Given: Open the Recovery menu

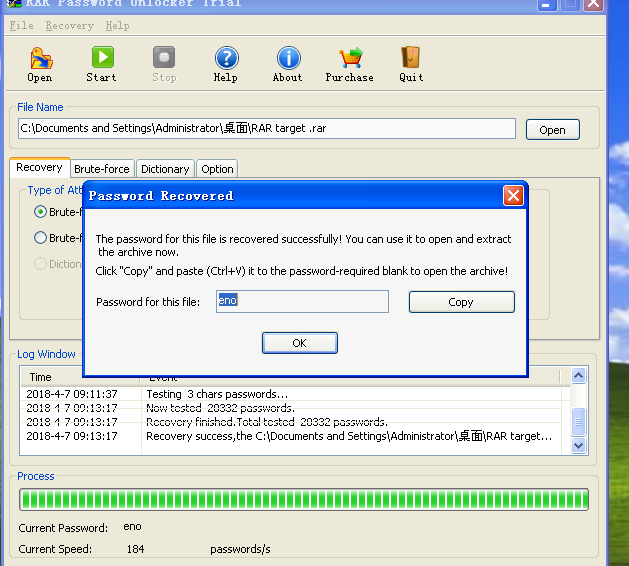Looking at the screenshot, I should pyautogui.click(x=69, y=26).
